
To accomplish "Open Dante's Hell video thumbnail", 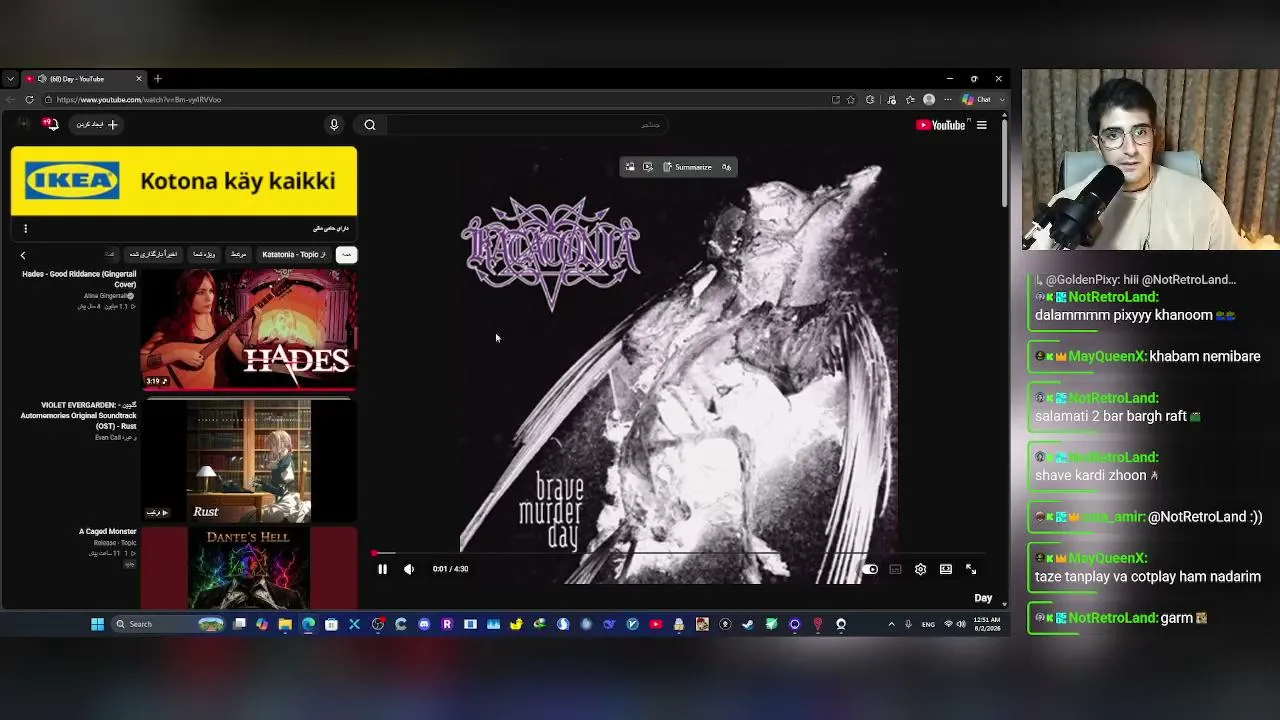I will [249, 568].
